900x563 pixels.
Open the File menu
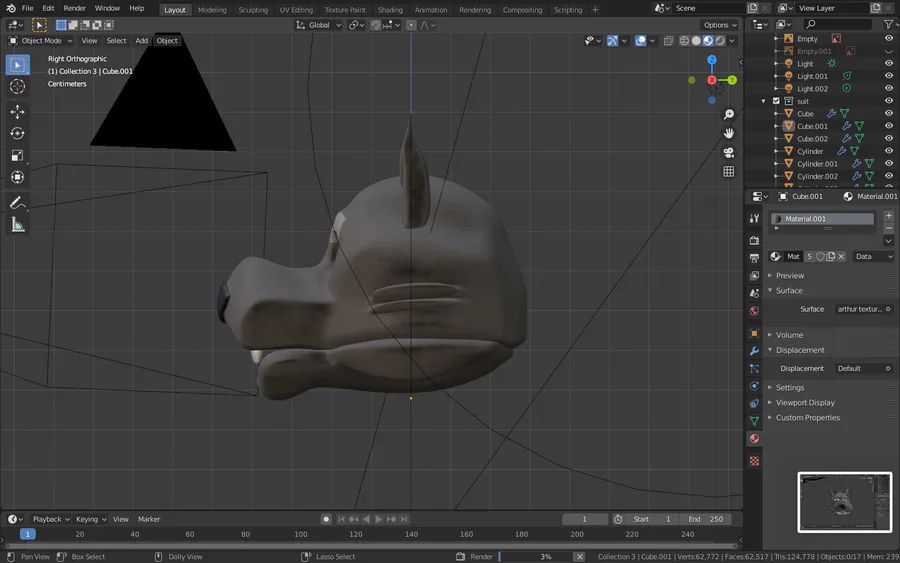tap(27, 8)
